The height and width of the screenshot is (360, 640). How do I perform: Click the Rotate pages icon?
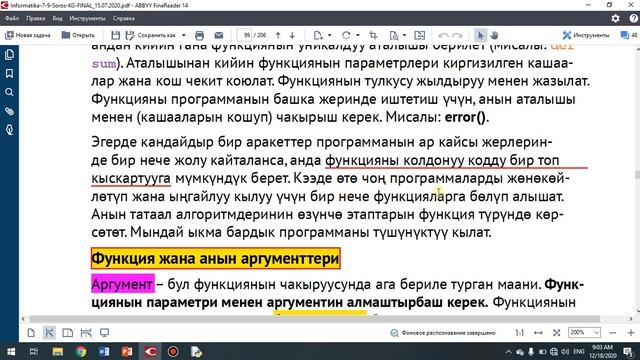[x=346, y=35]
